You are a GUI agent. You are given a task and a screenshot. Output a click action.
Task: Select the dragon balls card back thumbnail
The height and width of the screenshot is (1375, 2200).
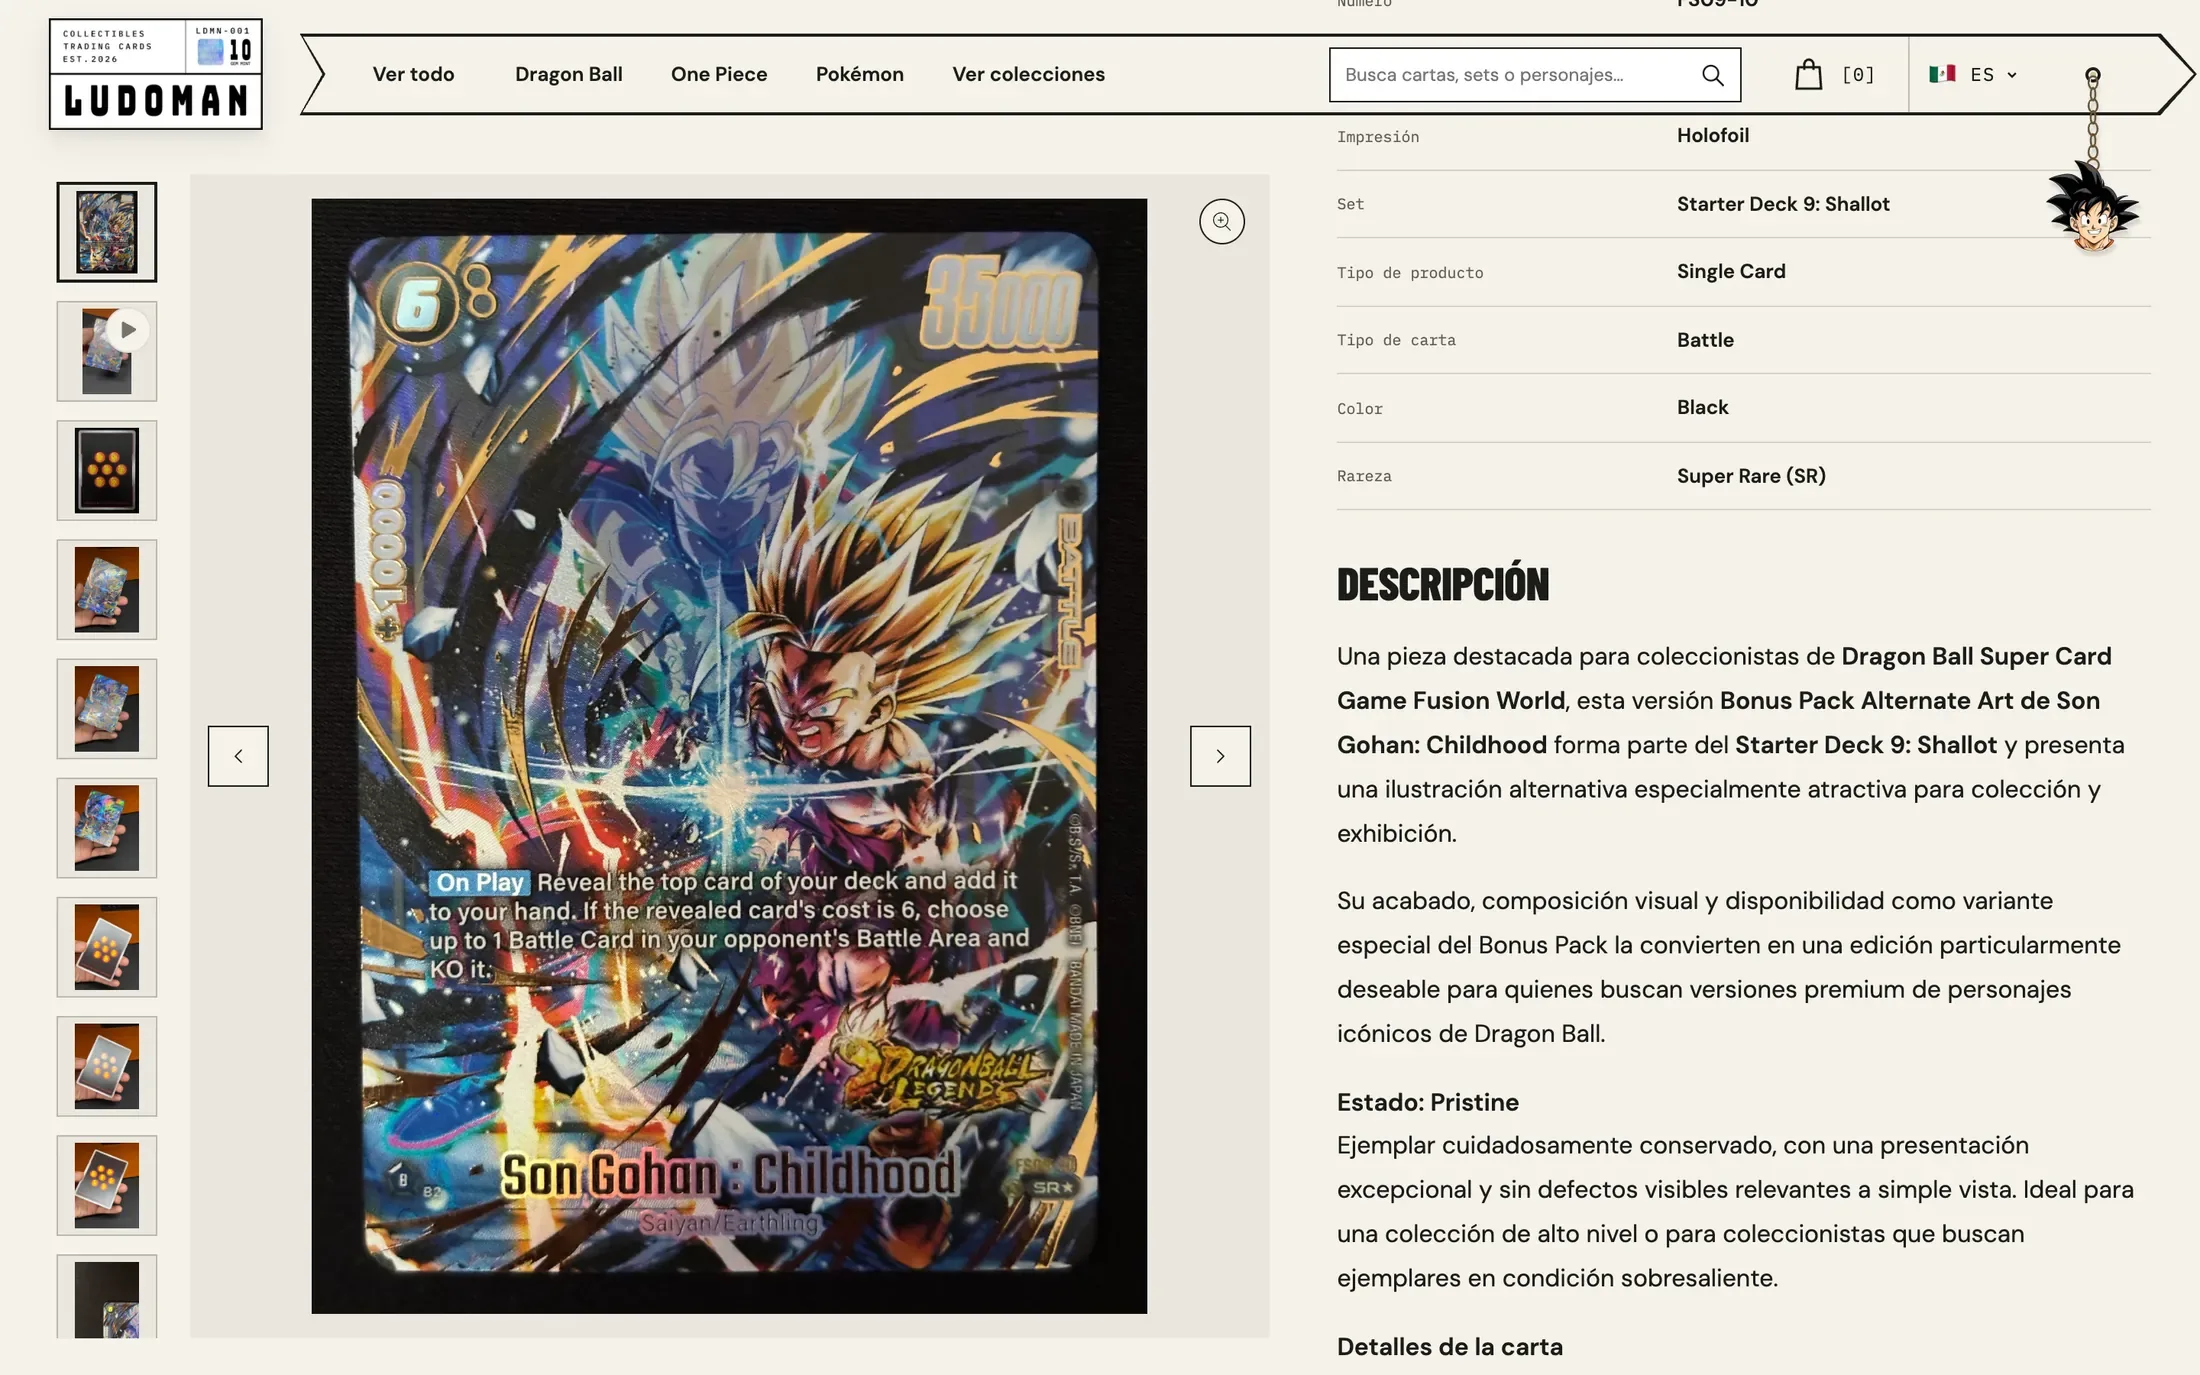[x=107, y=470]
